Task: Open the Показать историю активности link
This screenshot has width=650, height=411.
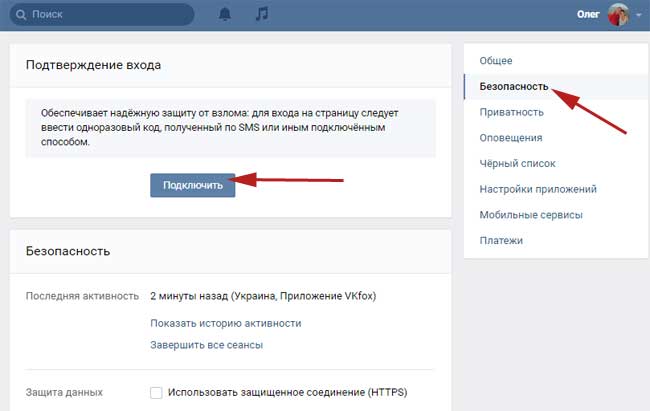Action: click(225, 323)
